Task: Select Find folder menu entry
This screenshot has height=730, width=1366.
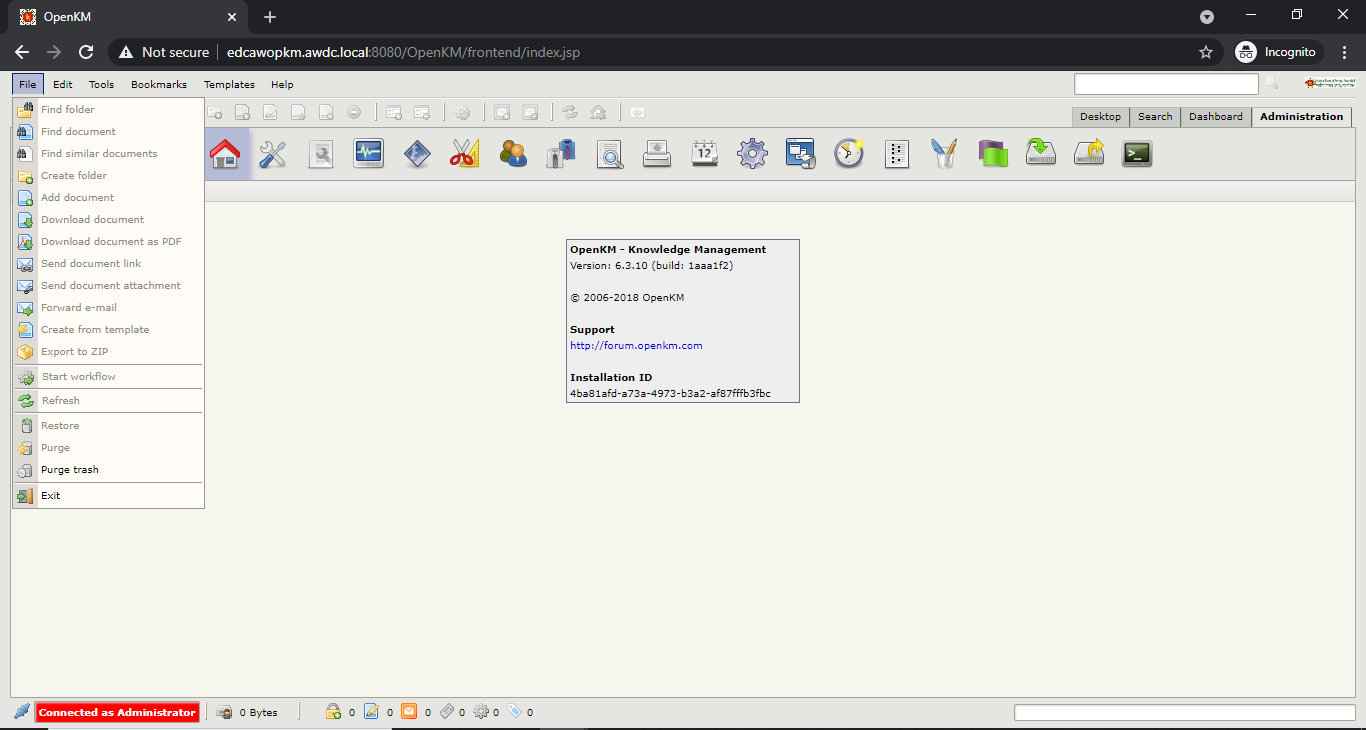Action: (x=108, y=110)
